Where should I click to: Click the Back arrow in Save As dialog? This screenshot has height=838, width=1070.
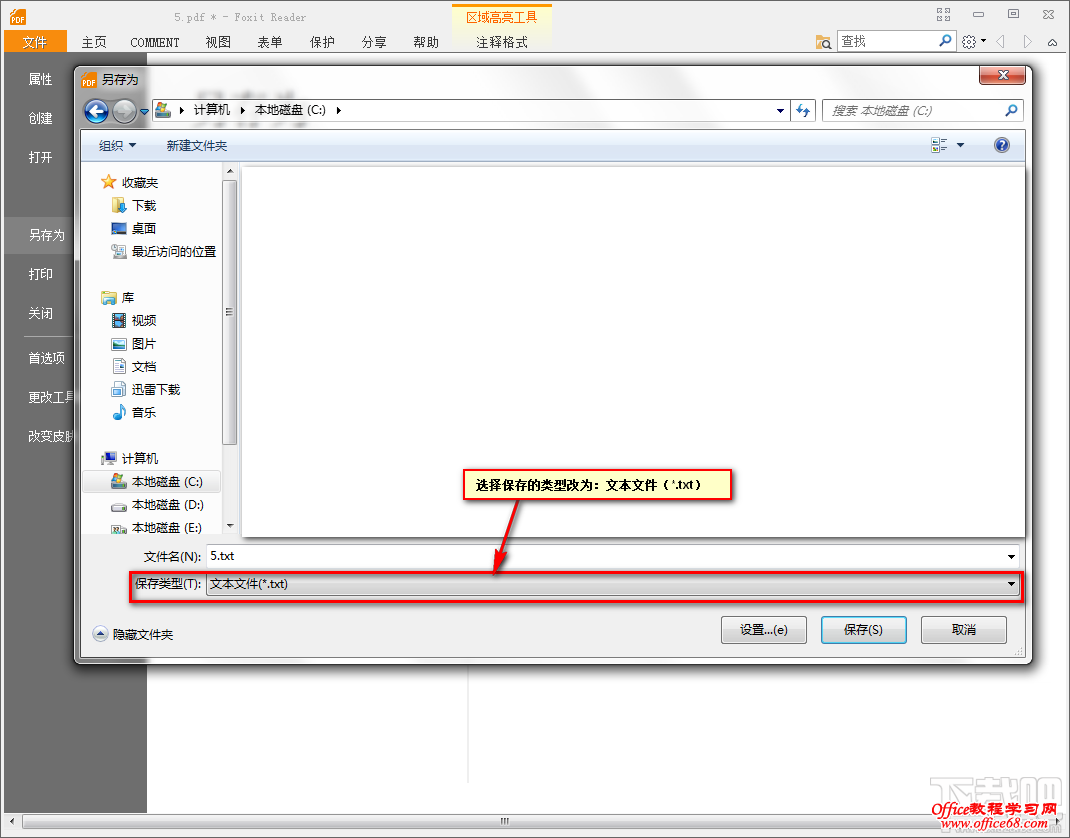click(96, 111)
